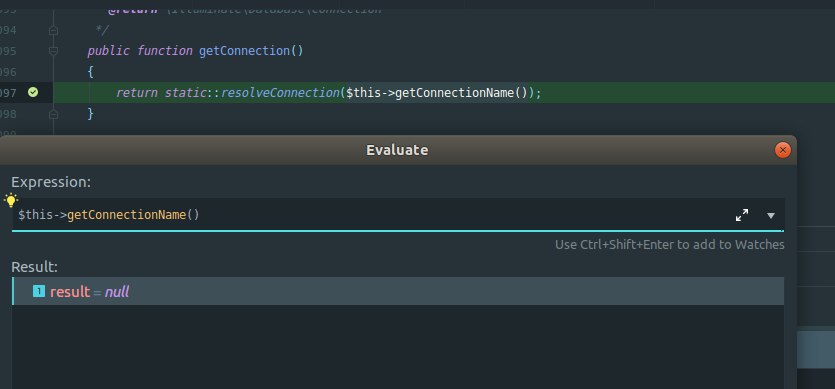Toggle fold marker at comment end line
The height and width of the screenshot is (389, 835).
tap(53, 30)
